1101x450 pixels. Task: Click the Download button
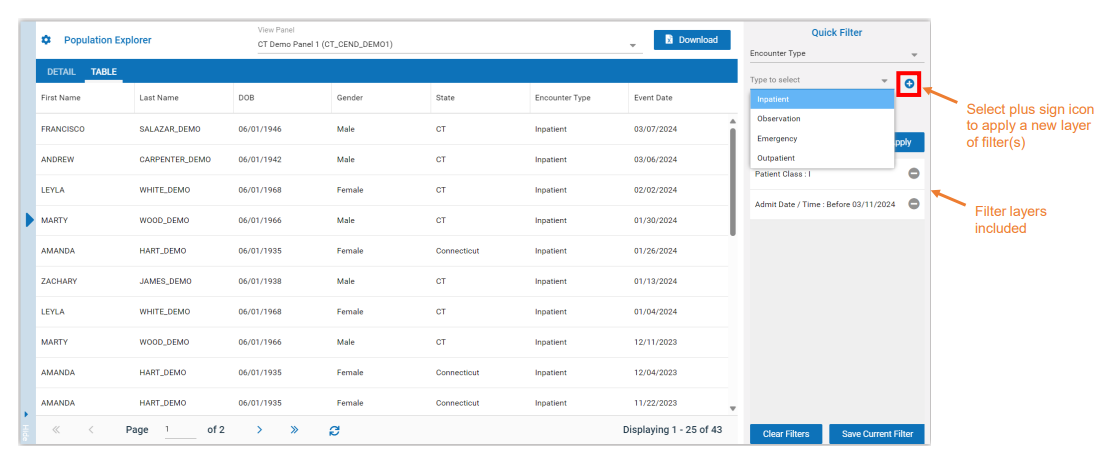click(x=691, y=40)
